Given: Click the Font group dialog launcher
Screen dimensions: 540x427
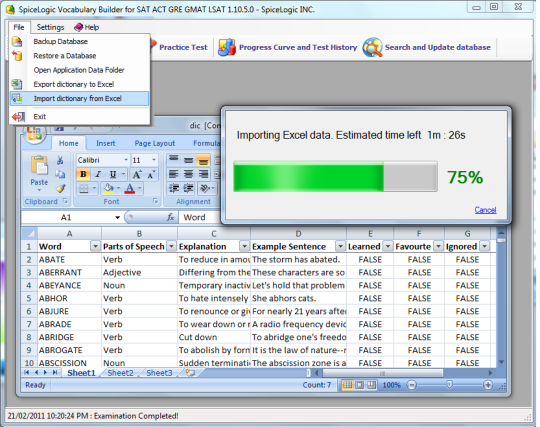Looking at the screenshot, I should pos(155,201).
